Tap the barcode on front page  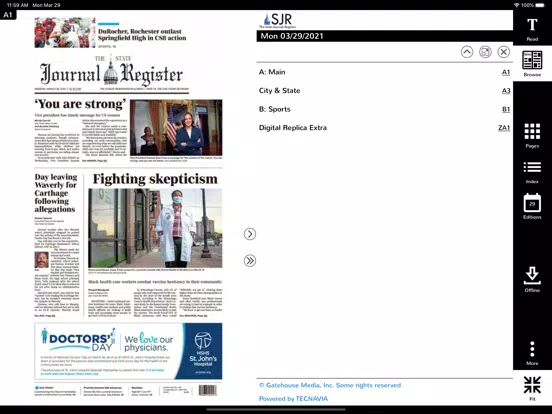coord(207,390)
